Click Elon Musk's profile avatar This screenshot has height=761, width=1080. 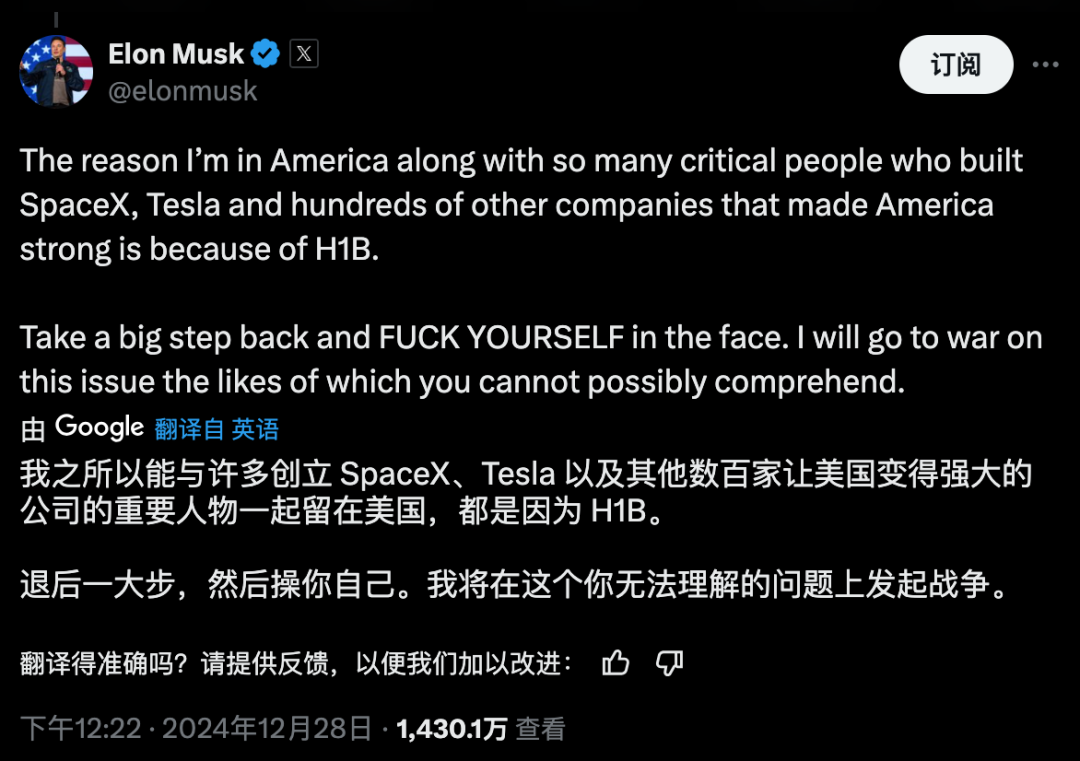click(56, 70)
